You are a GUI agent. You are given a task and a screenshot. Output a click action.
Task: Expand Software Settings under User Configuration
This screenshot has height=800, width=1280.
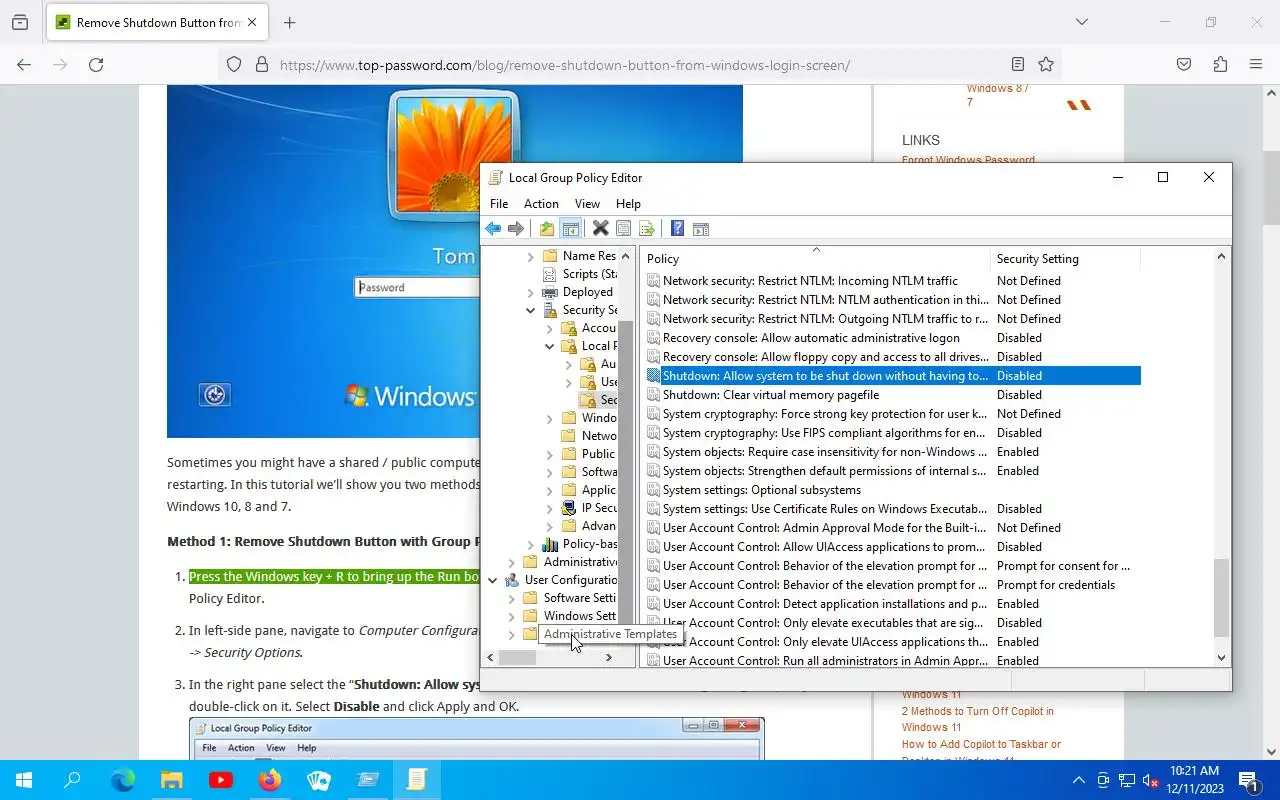point(511,598)
